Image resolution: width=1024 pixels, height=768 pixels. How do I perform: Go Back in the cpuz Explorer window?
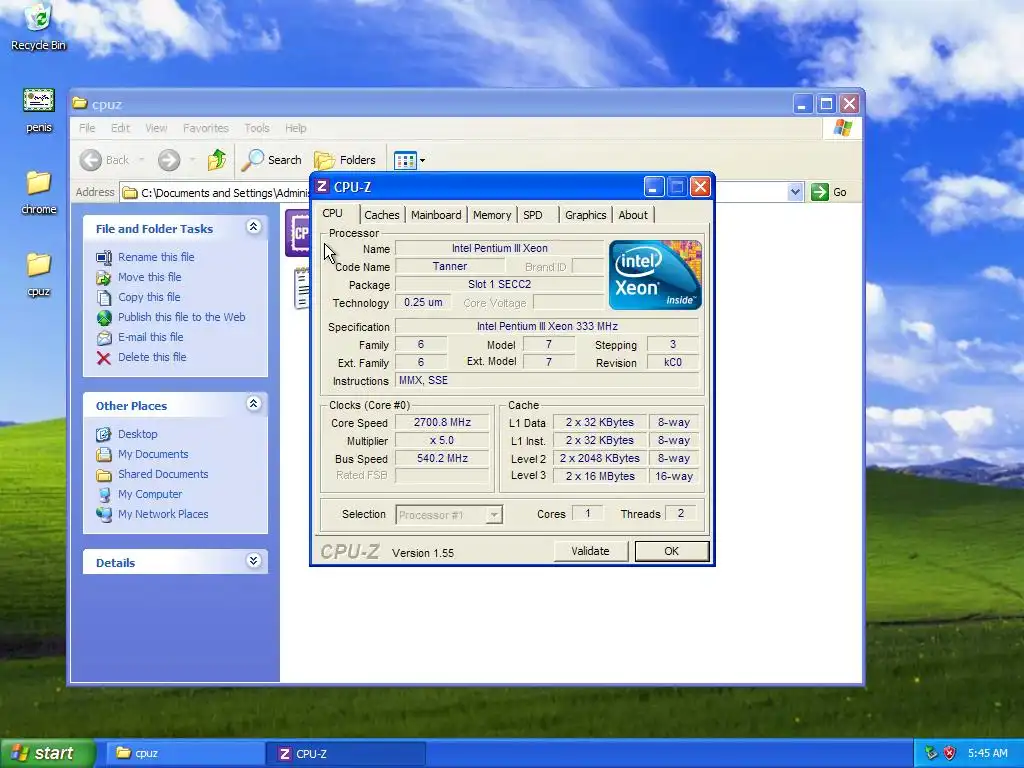point(105,160)
